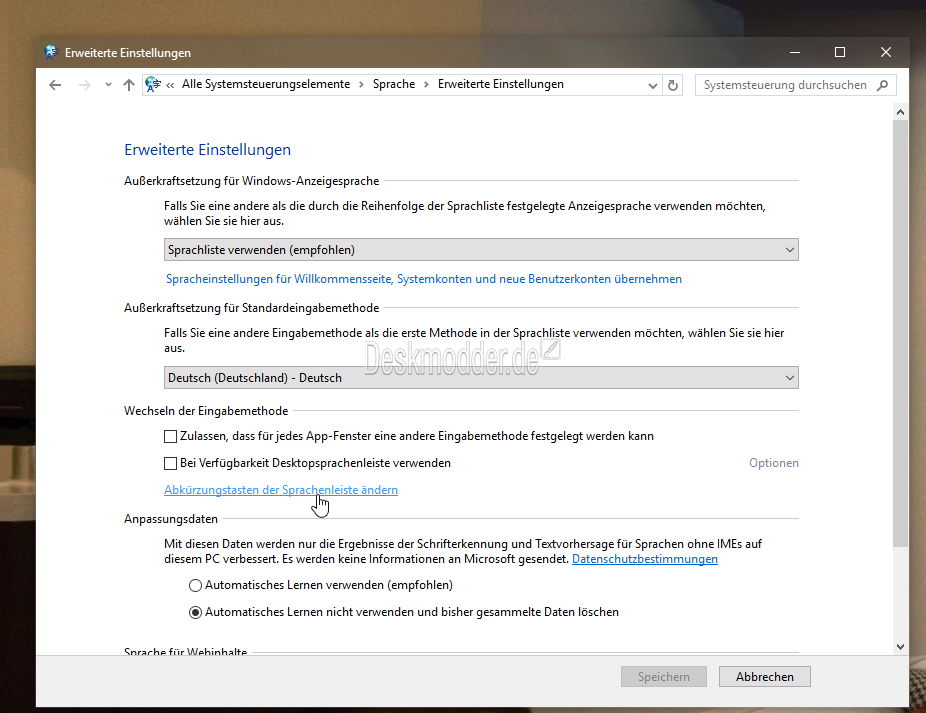Click the forward navigation arrow

84,85
